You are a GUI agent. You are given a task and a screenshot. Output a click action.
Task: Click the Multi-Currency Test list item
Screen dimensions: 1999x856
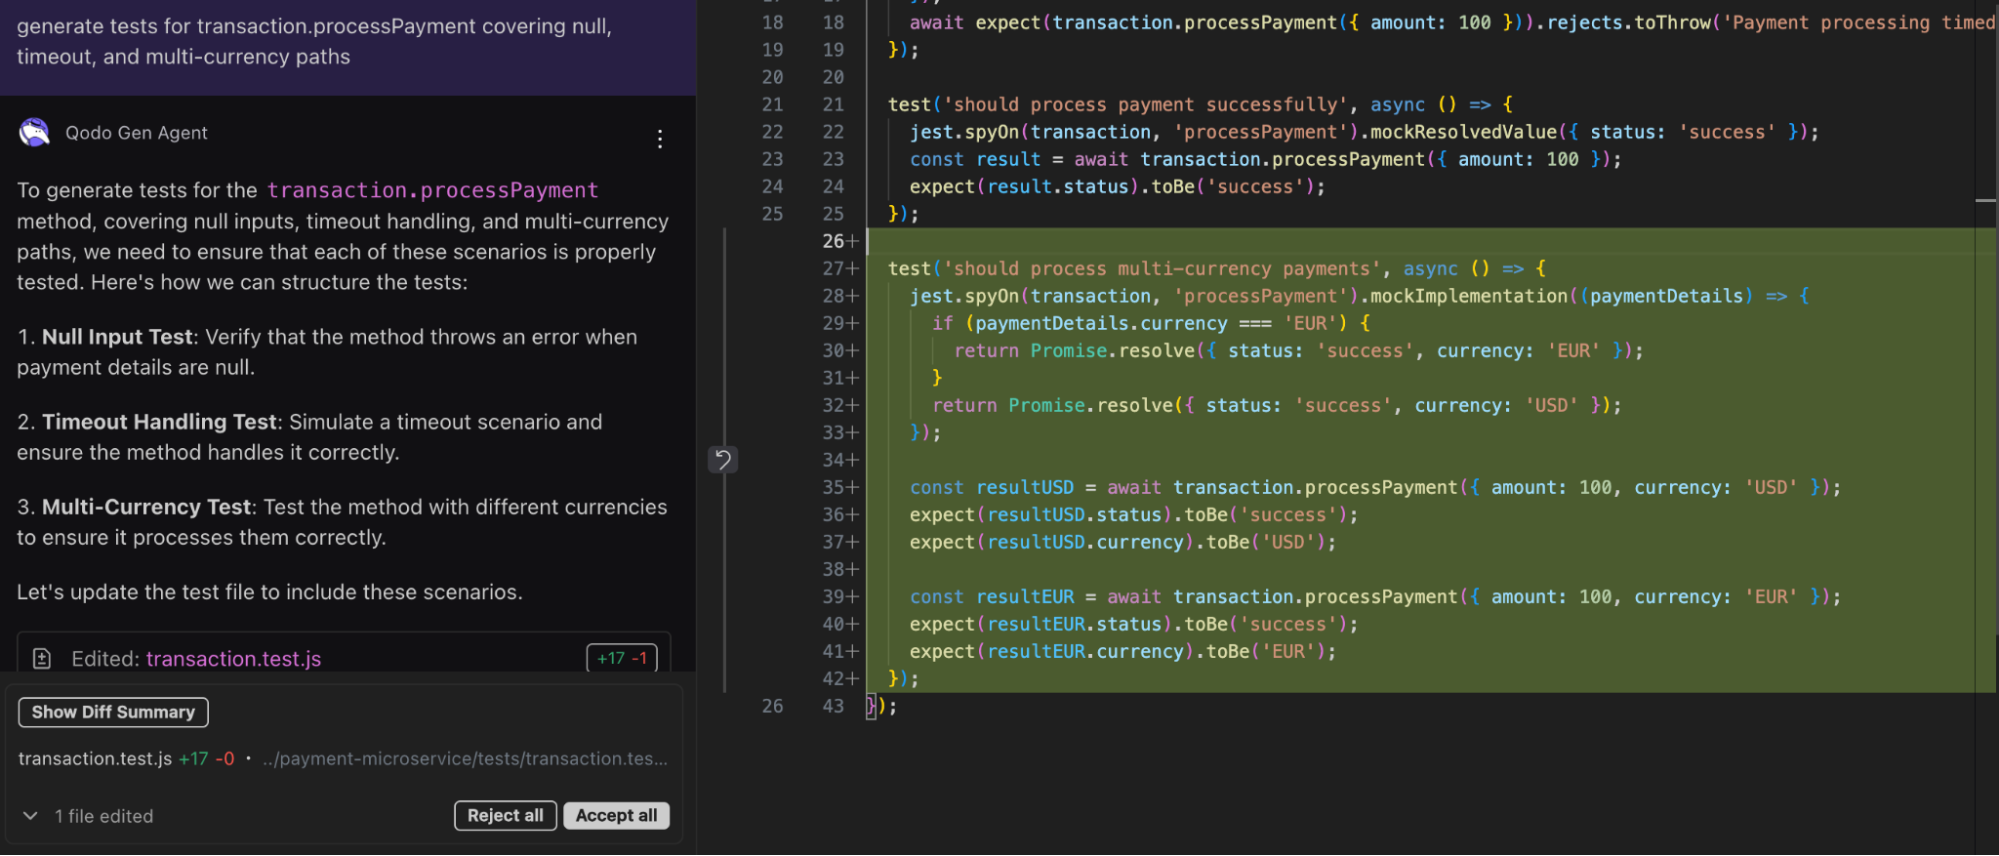[x=341, y=522]
